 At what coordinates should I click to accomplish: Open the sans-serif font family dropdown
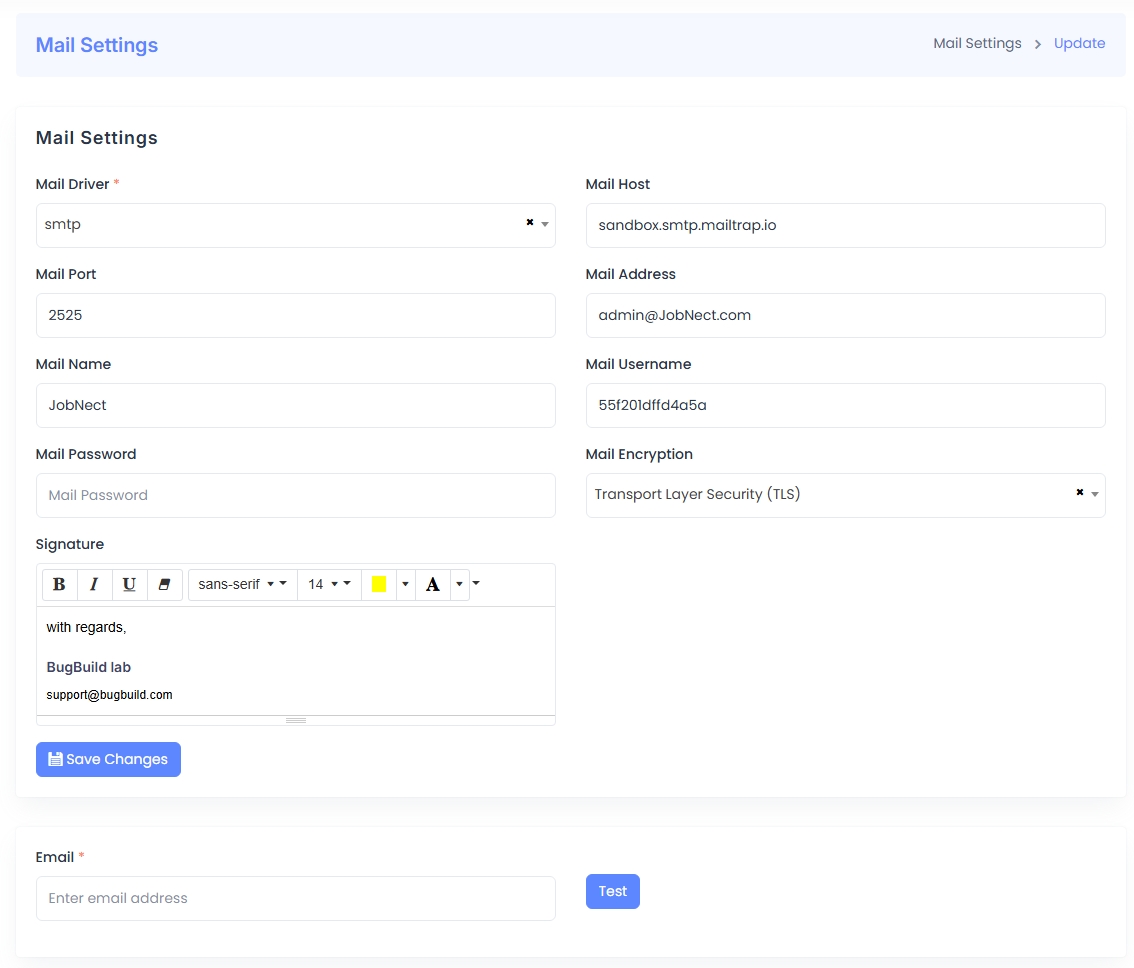[x=241, y=584]
